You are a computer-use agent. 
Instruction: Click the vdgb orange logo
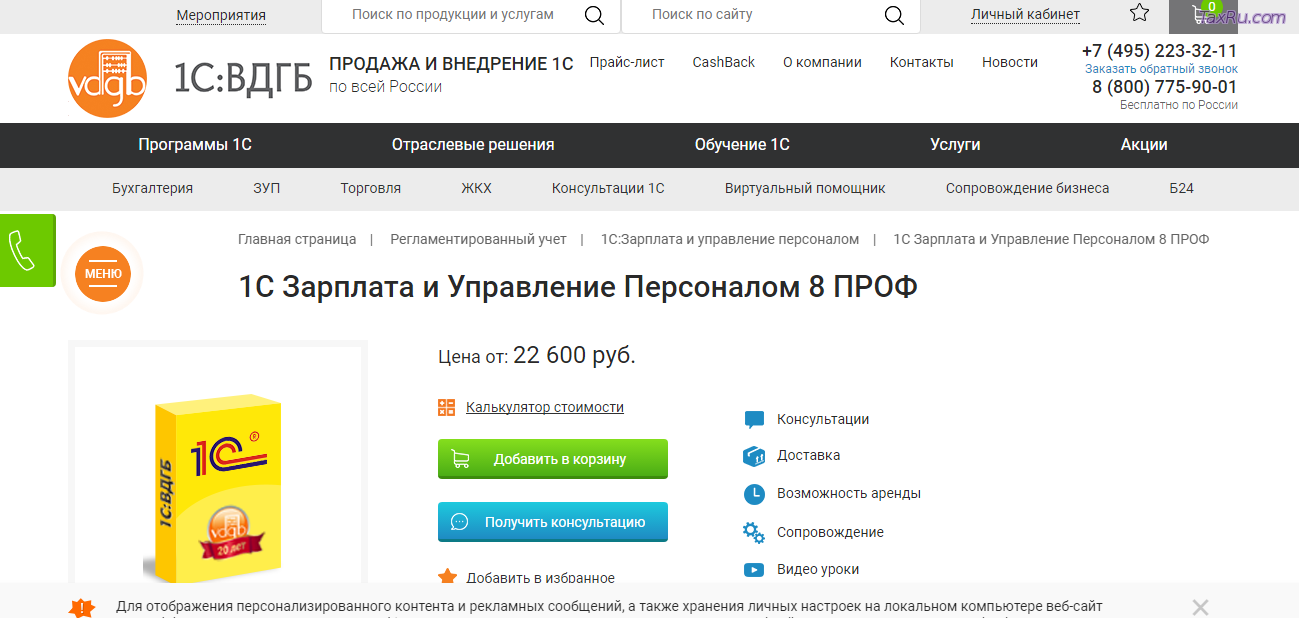tap(107, 78)
